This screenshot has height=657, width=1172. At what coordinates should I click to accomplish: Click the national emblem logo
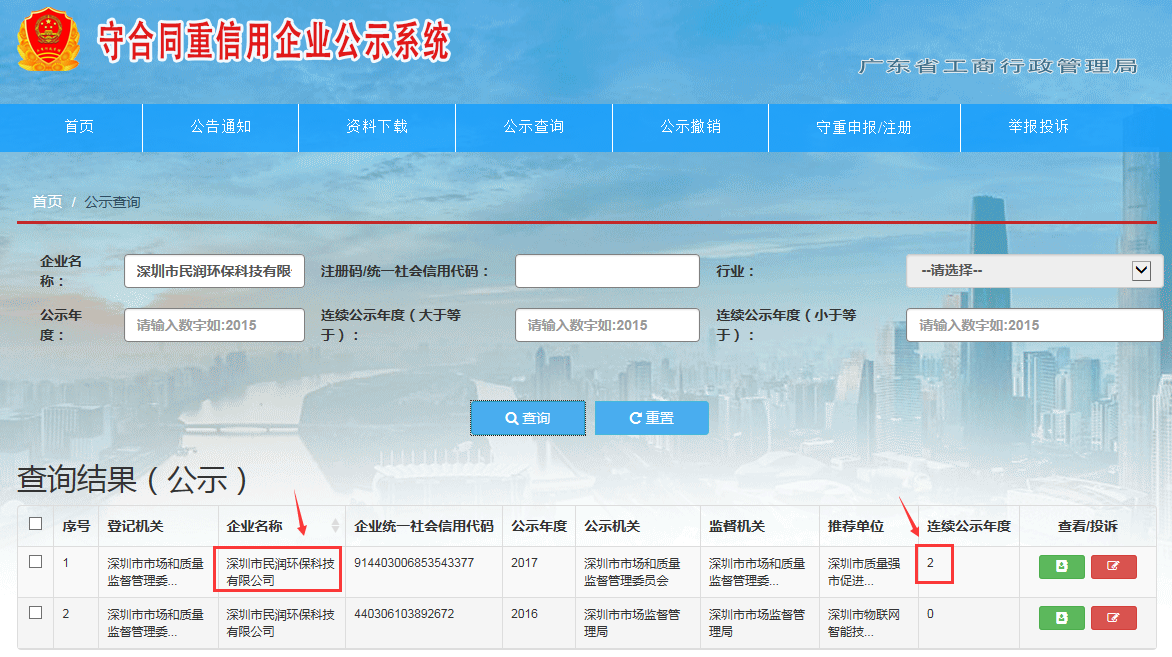(48, 40)
